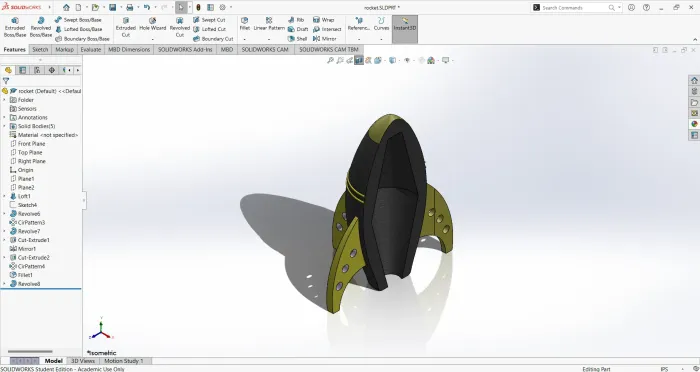Pick the Boundary Boss/Base tool
Viewport: 700px width, 372px height.
(82, 39)
